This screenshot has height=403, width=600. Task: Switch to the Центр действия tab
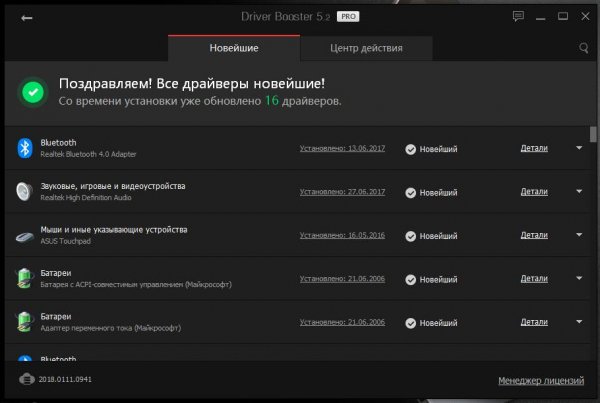click(x=366, y=48)
